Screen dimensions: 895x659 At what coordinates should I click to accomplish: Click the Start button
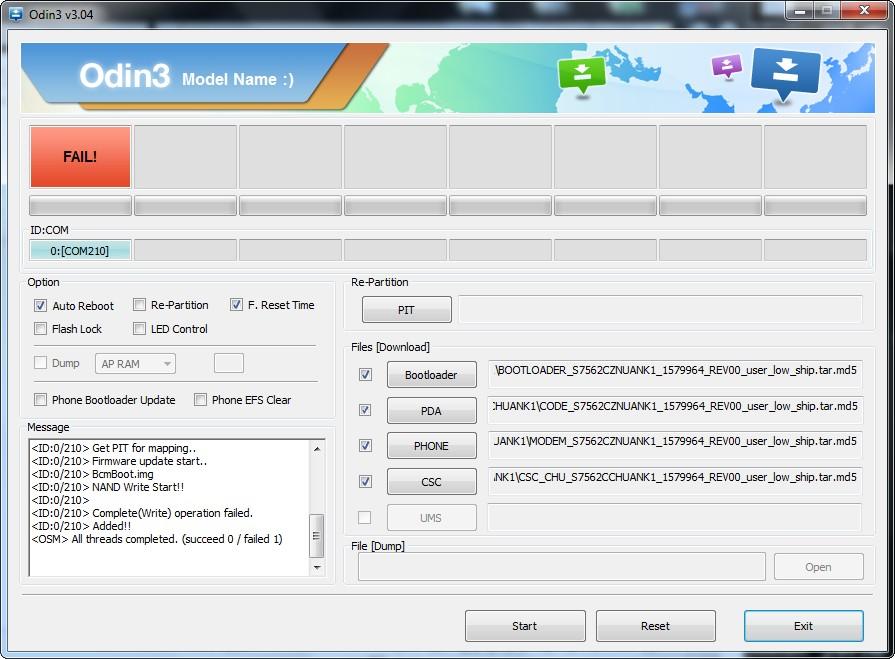525,626
